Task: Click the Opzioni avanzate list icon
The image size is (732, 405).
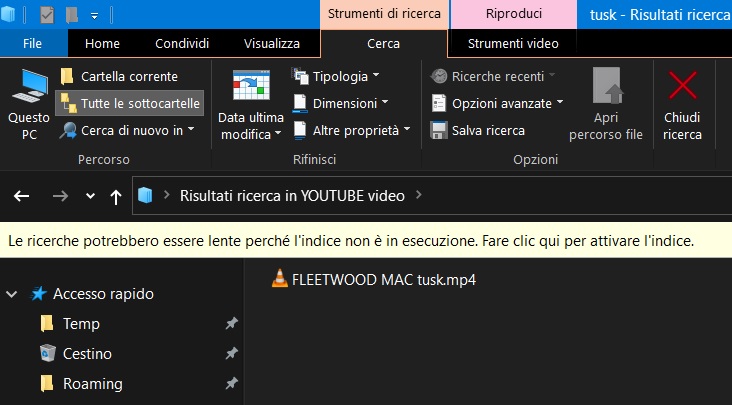Action: point(439,103)
